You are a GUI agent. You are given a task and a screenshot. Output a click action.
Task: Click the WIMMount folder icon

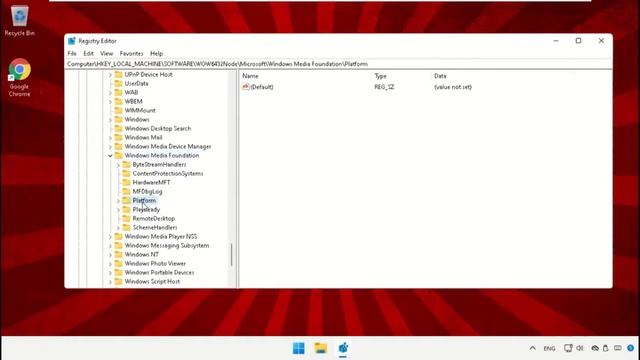point(118,110)
